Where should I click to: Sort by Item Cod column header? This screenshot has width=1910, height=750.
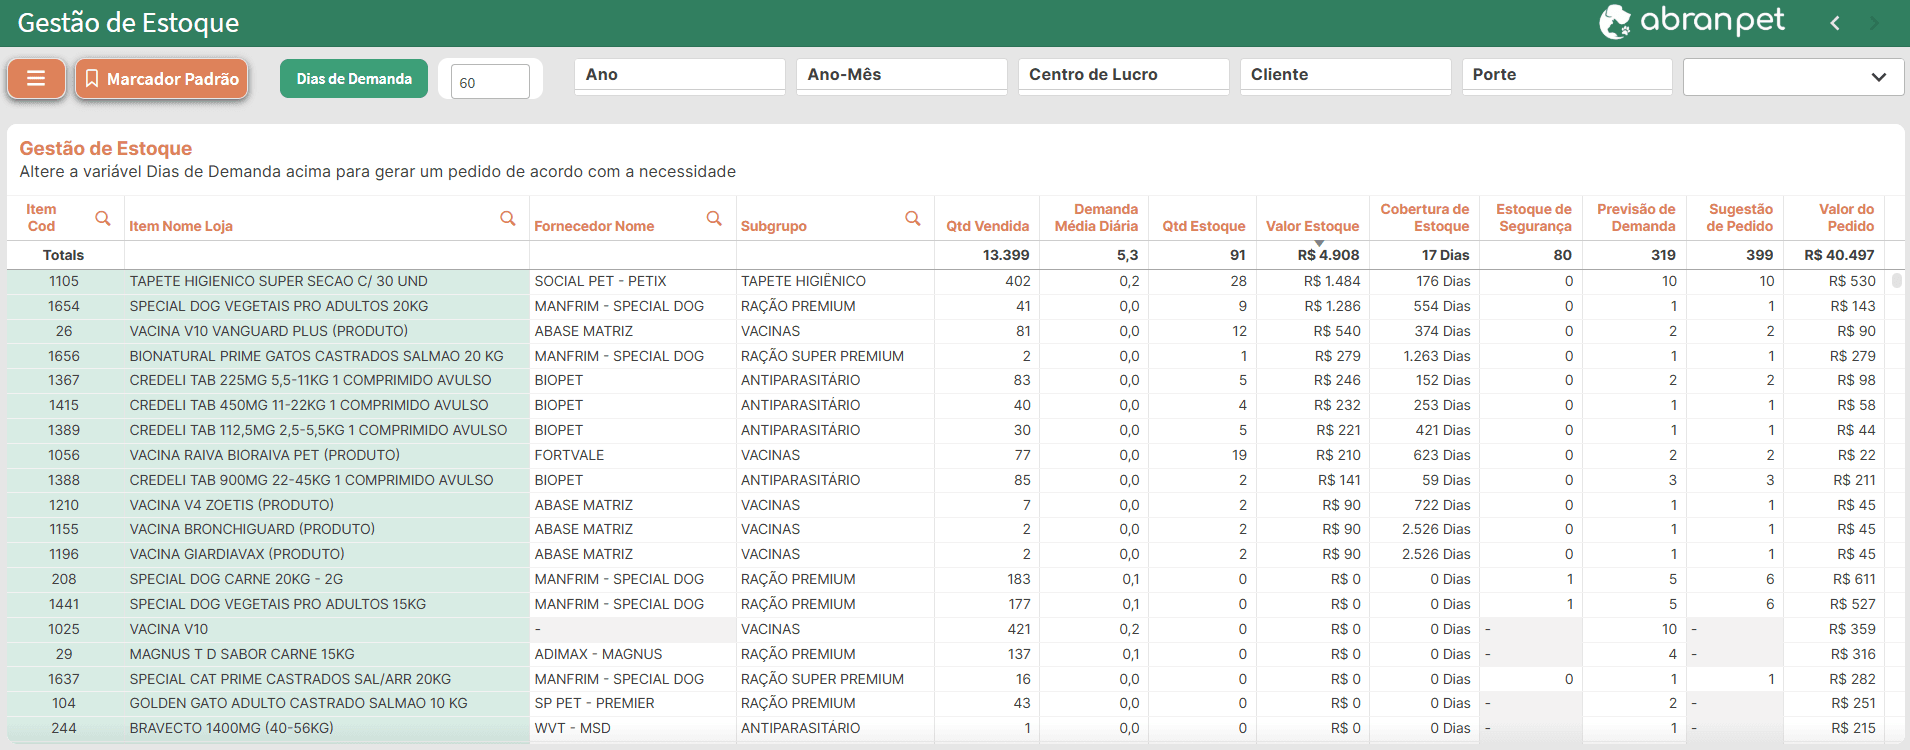click(x=41, y=218)
